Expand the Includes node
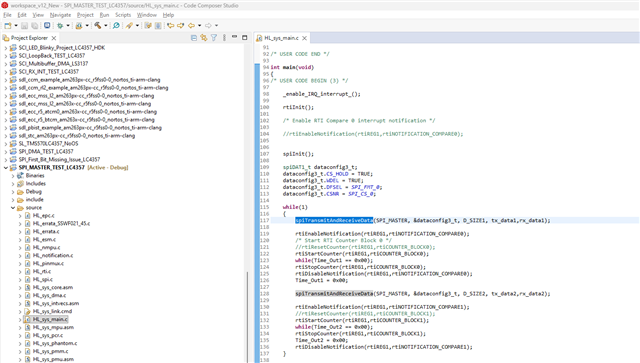The image size is (640, 363). pyautogui.click(x=13, y=184)
